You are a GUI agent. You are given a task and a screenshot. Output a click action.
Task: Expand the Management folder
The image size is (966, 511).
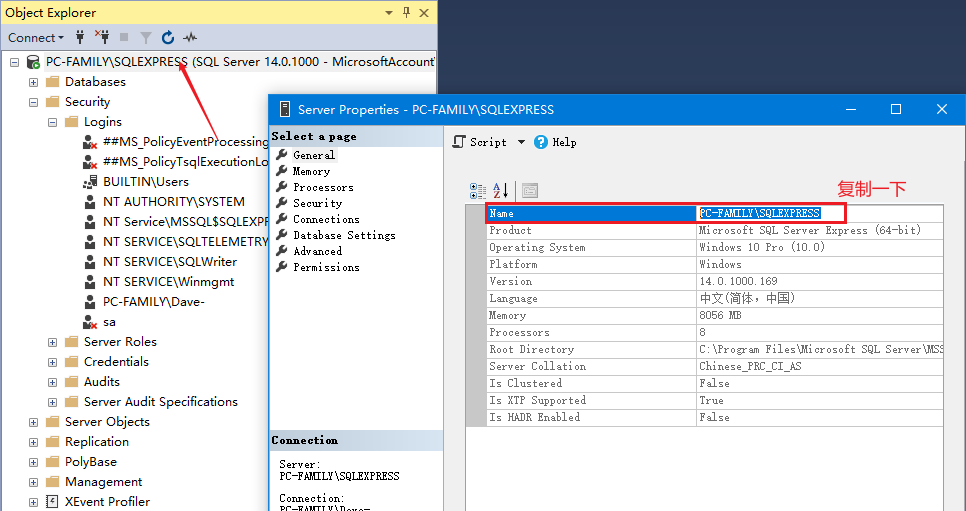pyautogui.click(x=34, y=483)
